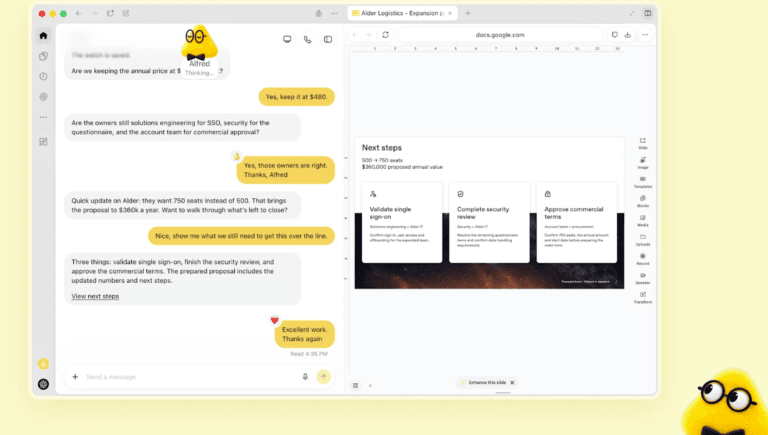
Task: Open Speaker in the right toolbar
Action: point(643,278)
